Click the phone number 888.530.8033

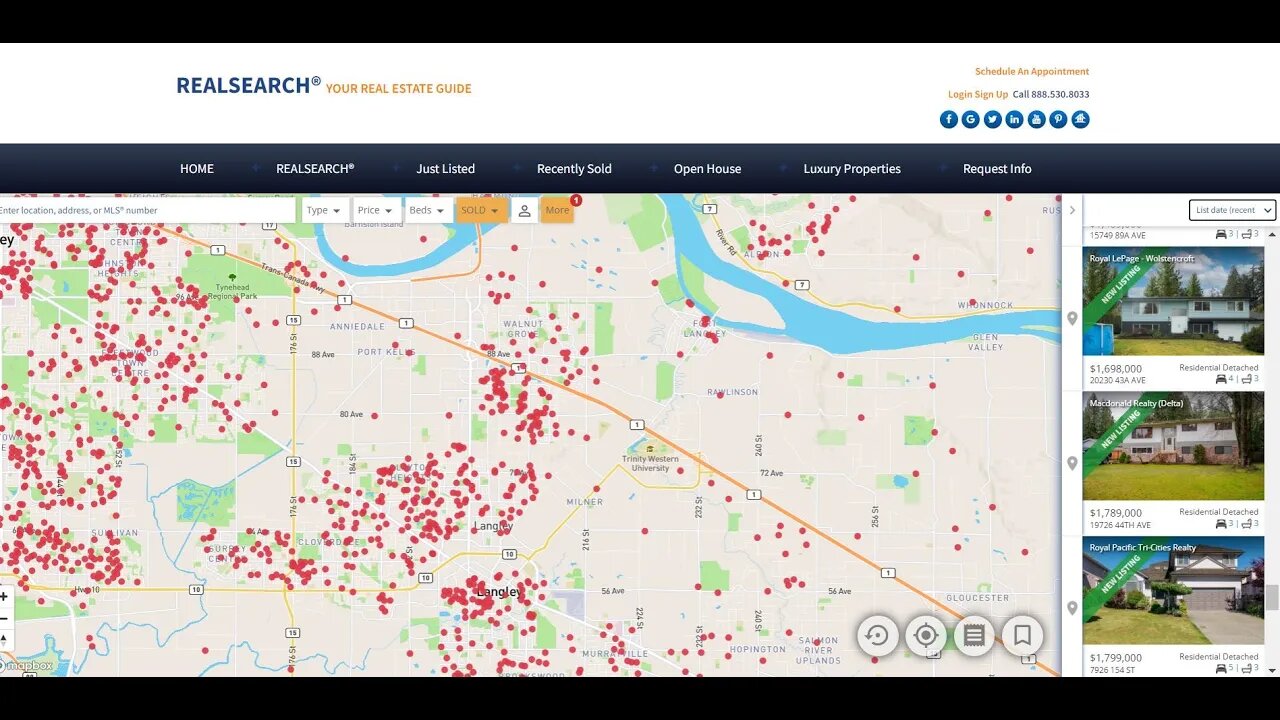click(x=1060, y=95)
